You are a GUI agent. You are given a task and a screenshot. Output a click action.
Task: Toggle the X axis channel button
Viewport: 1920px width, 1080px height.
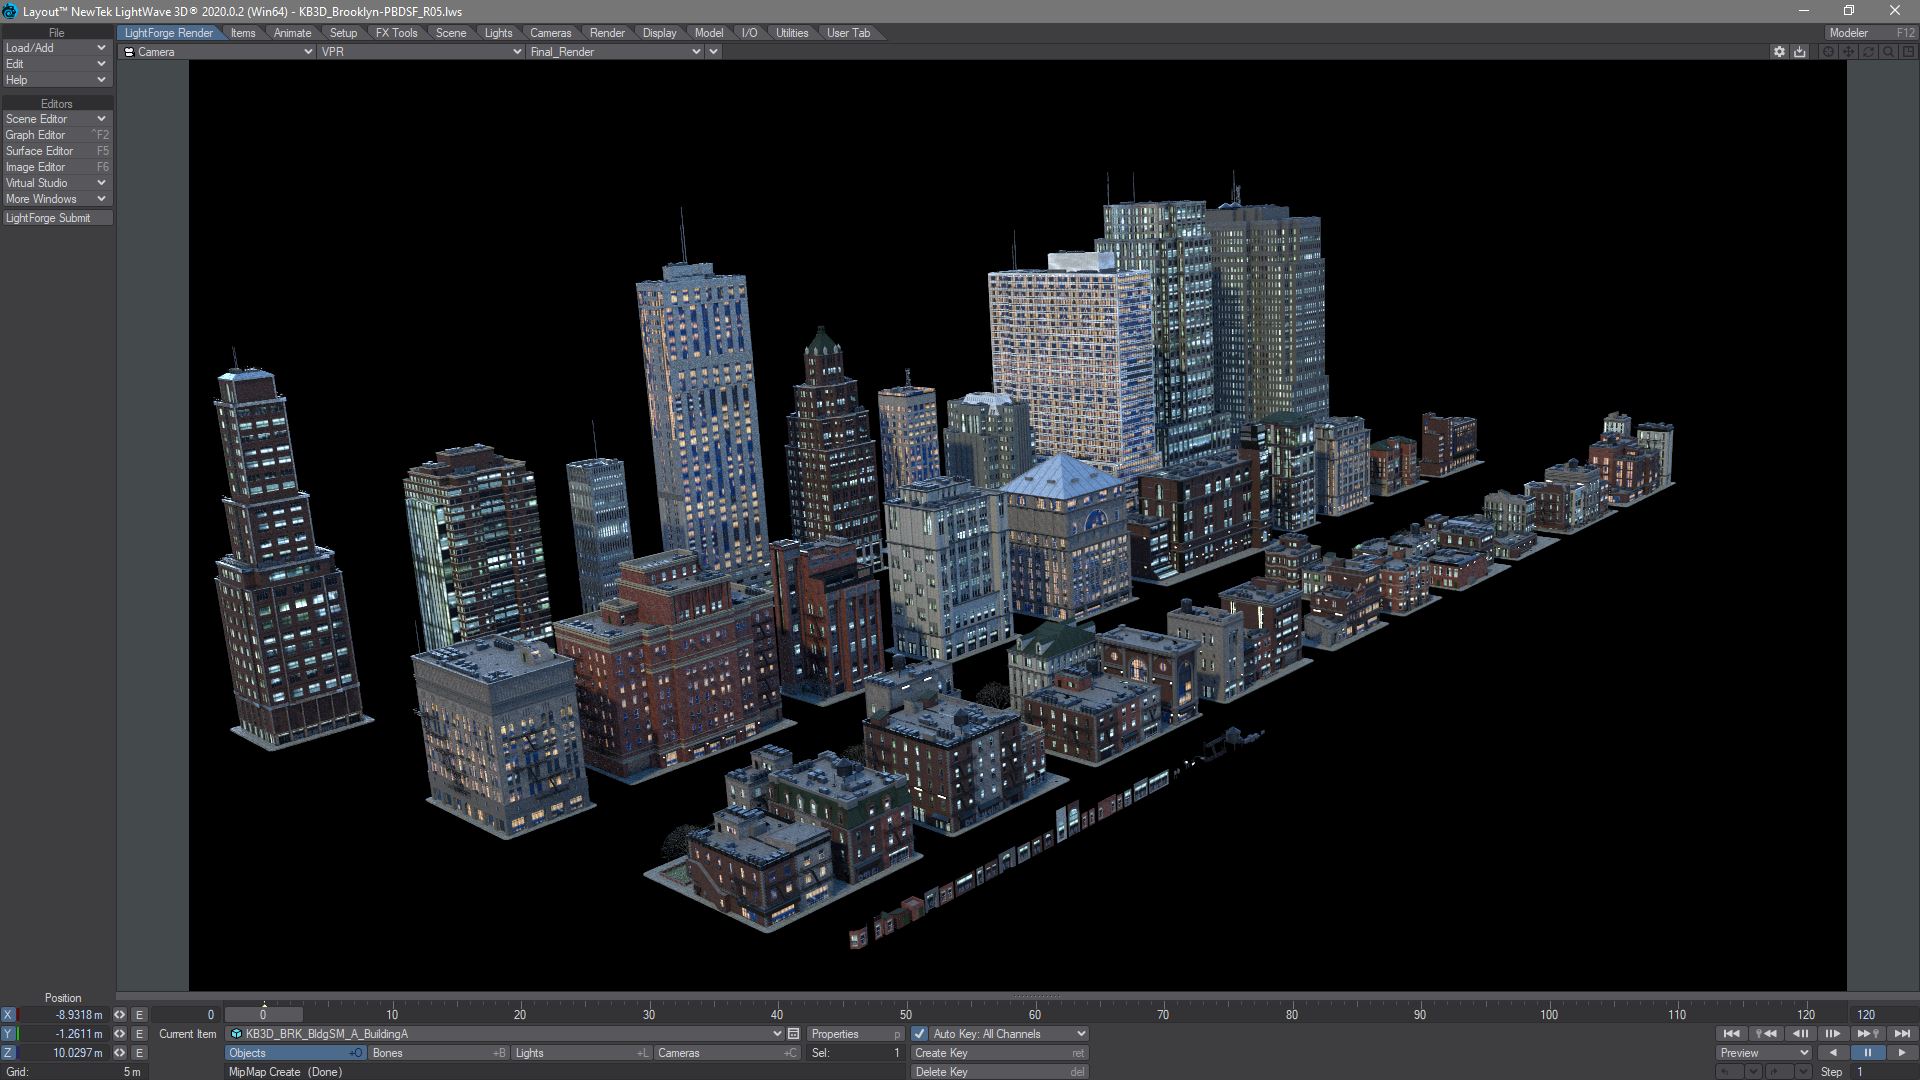(8, 1015)
